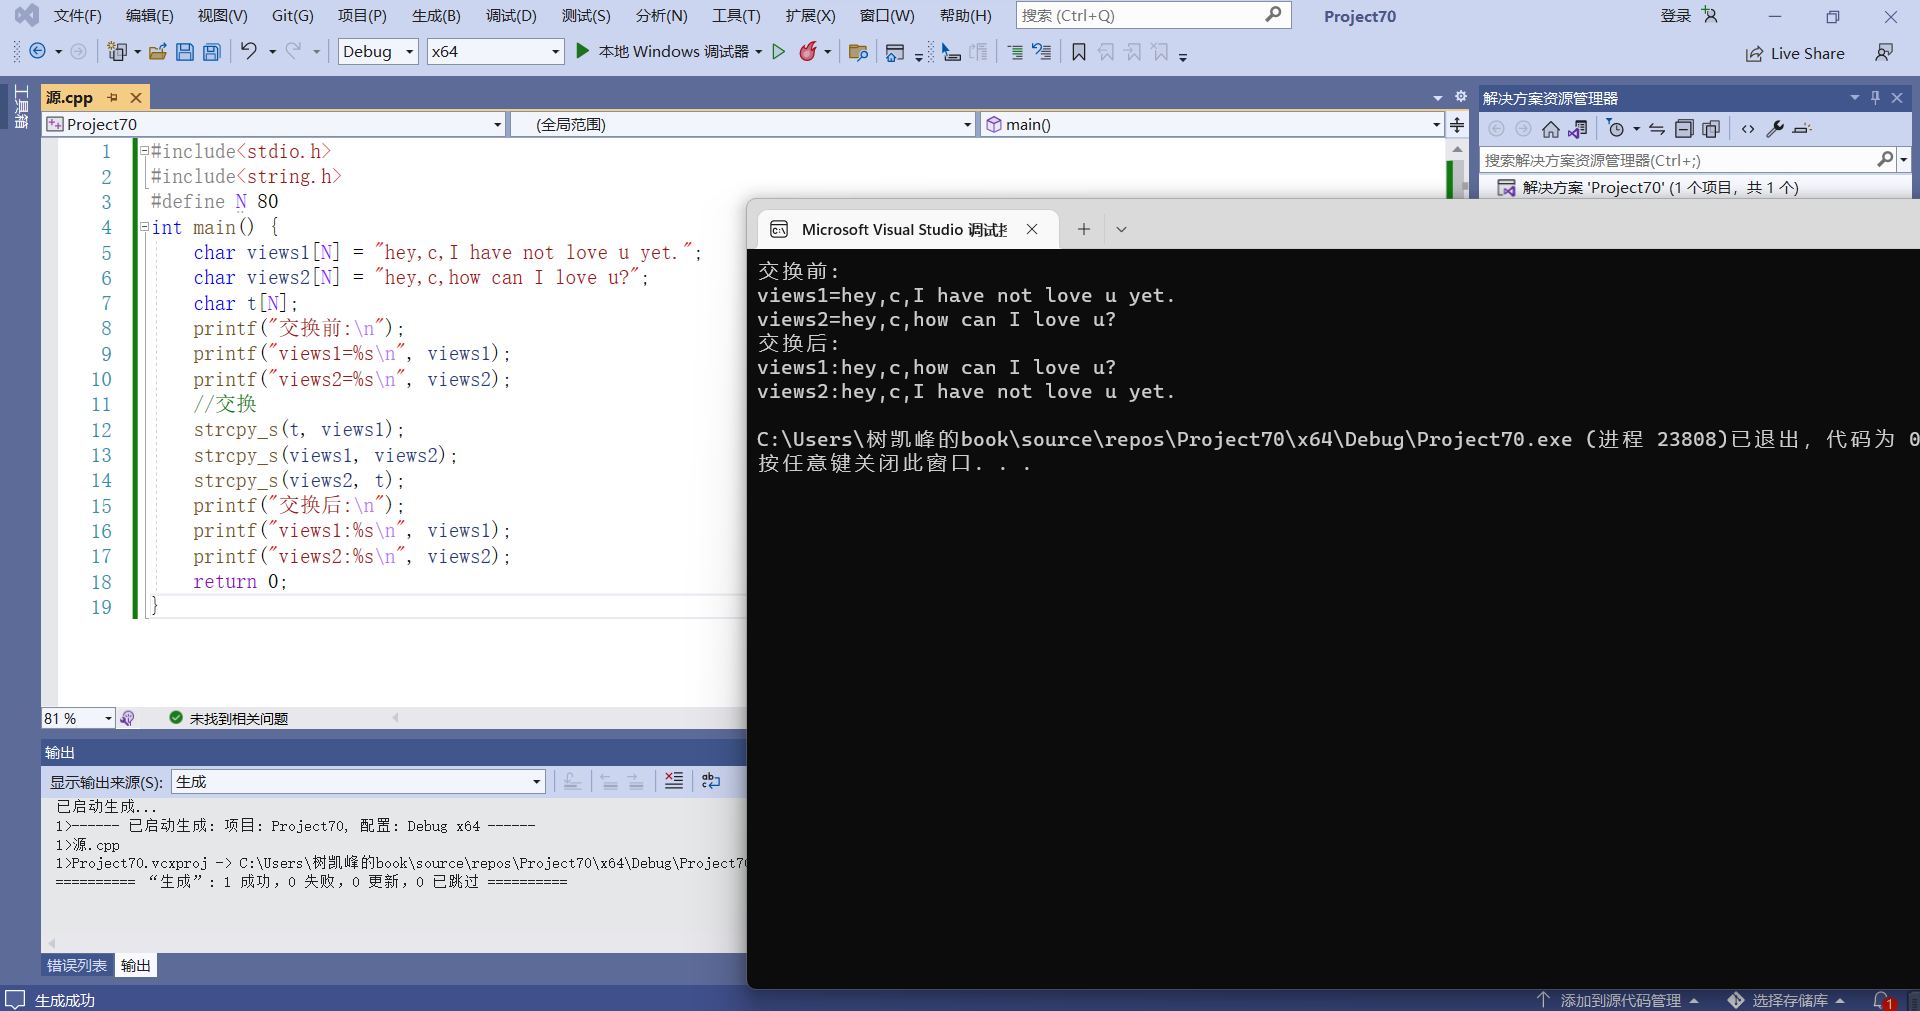The image size is (1920, 1011).
Task: Click the Open File folder icon
Action: pyautogui.click(x=157, y=52)
